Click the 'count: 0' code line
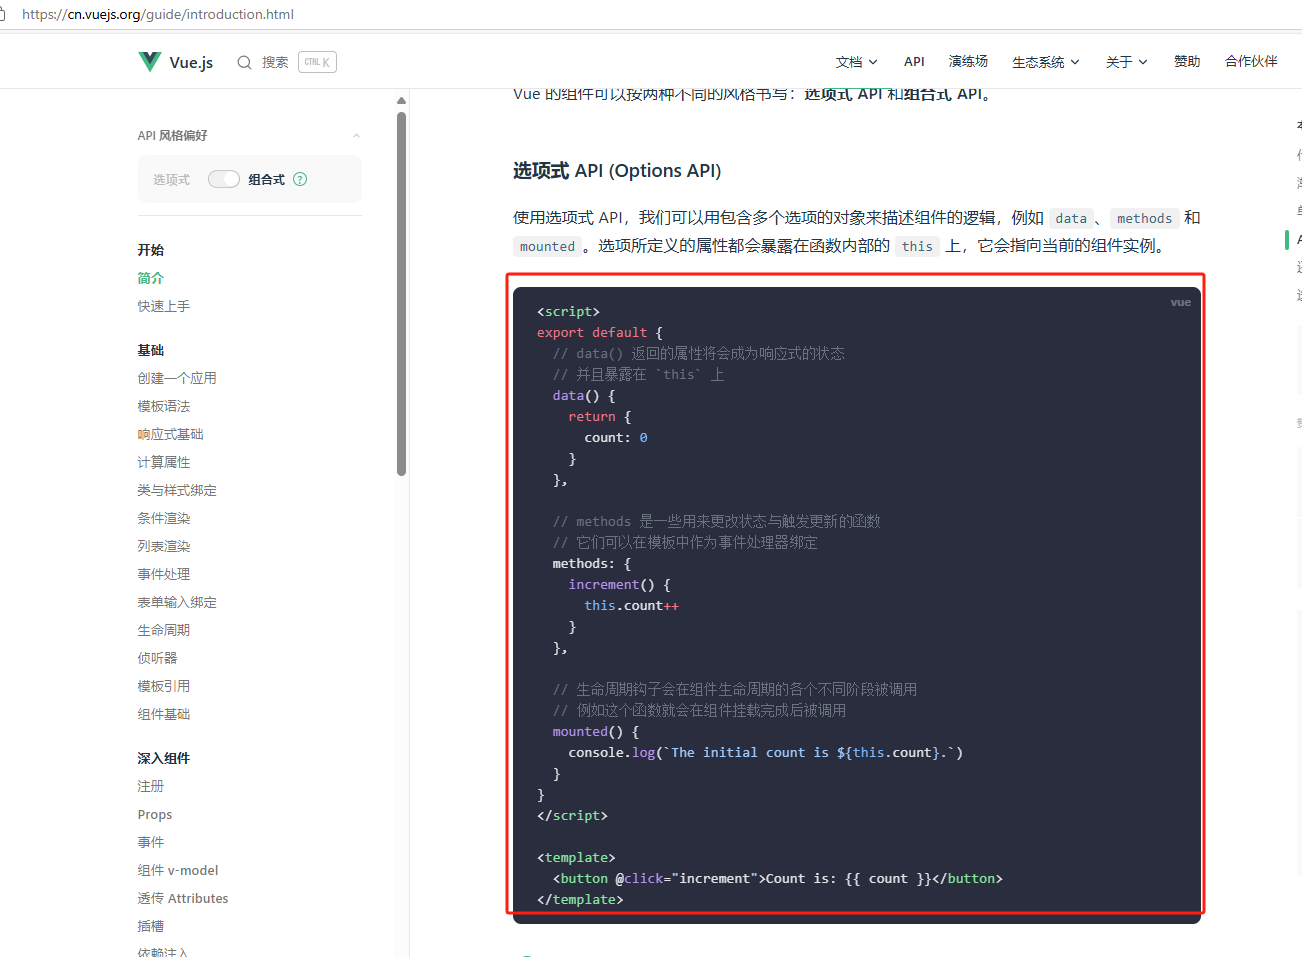1302x957 pixels. 616,438
